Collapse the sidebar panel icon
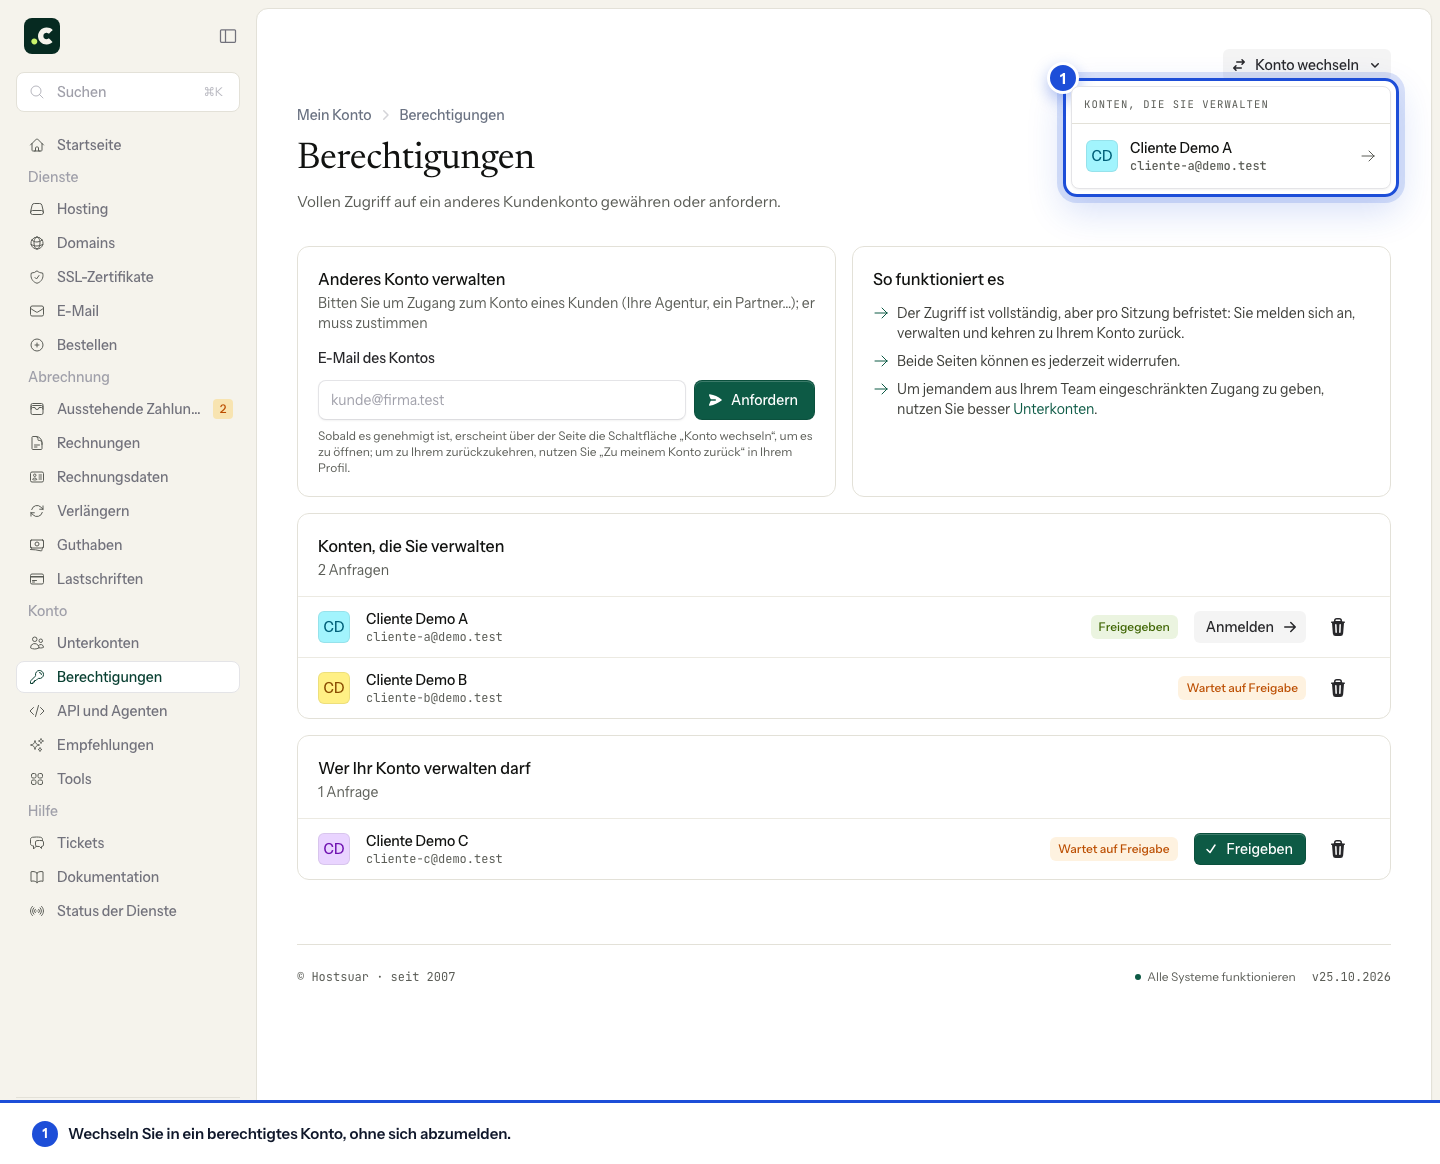 (x=228, y=36)
